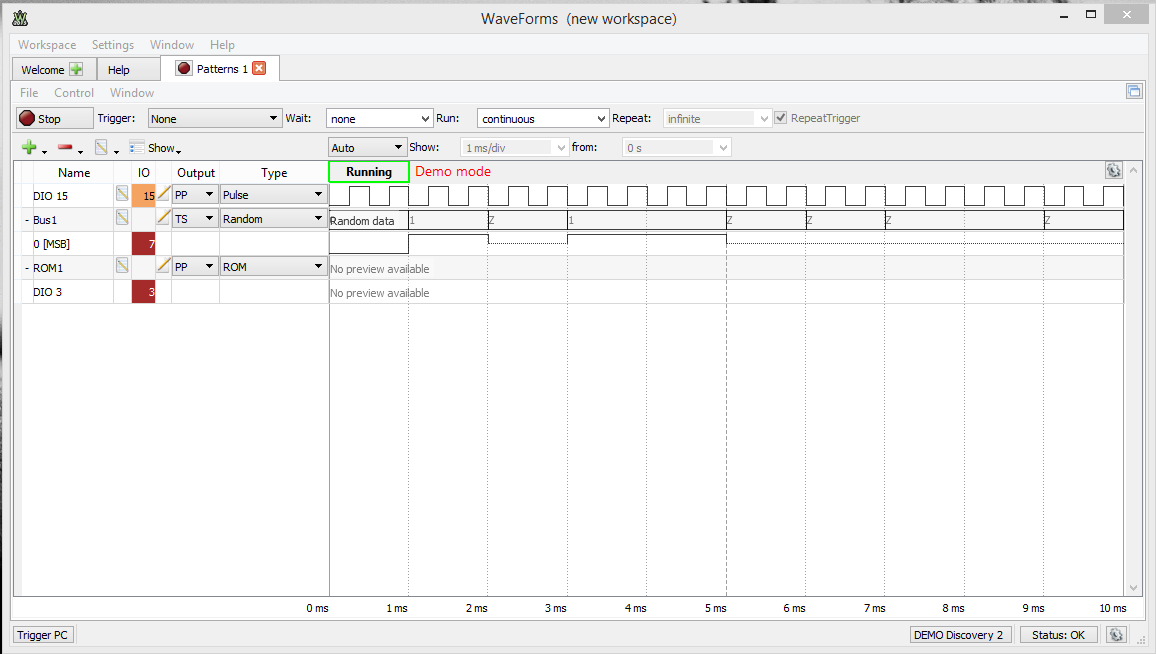Change ROM1 output mode from PP
Image resolution: width=1156 pixels, height=654 pixels.
point(195,267)
